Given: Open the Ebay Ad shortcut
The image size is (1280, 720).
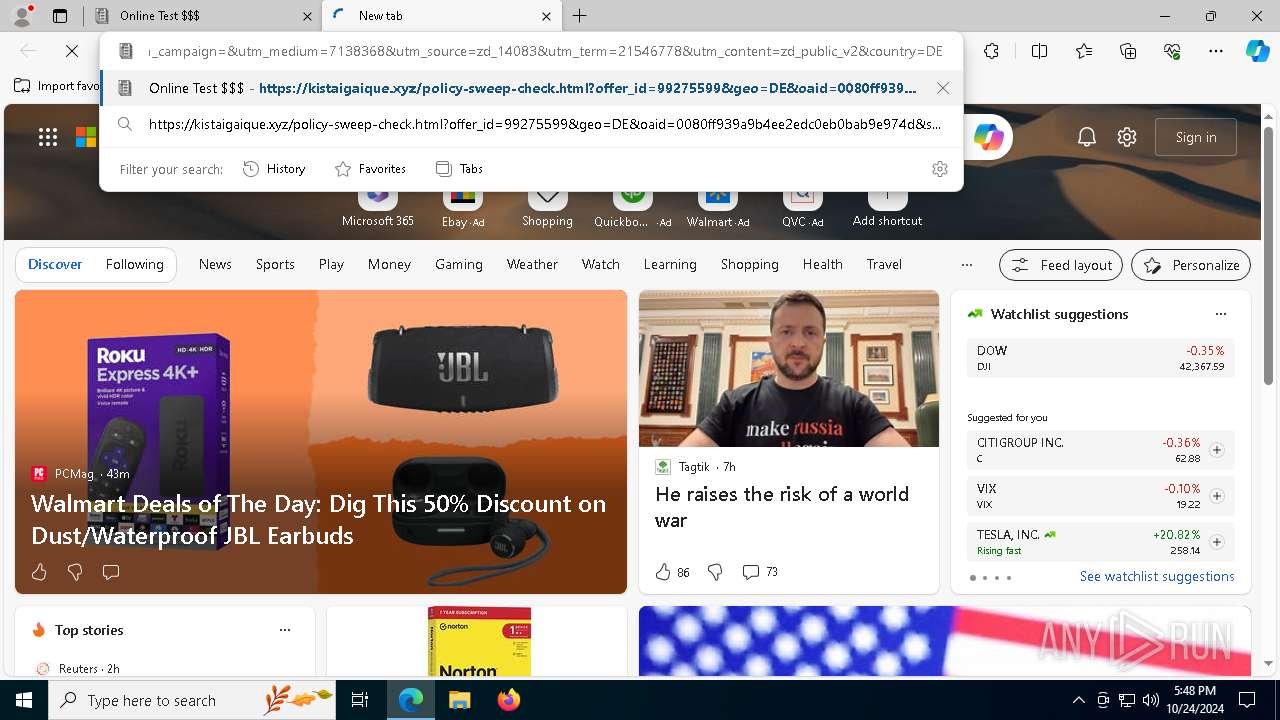Looking at the screenshot, I should [x=462, y=207].
